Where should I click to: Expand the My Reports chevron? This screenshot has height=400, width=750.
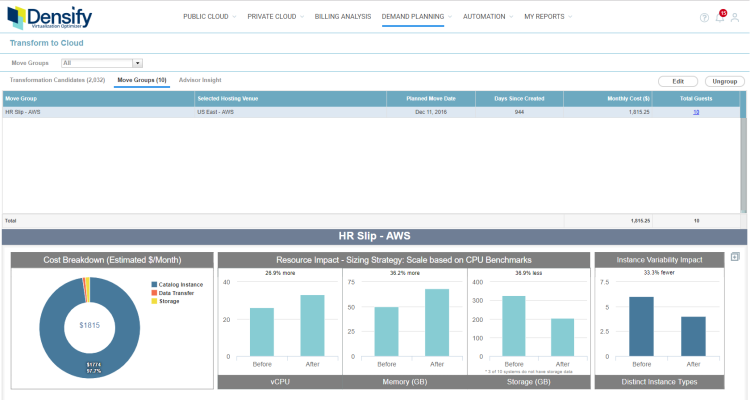[x=570, y=17]
